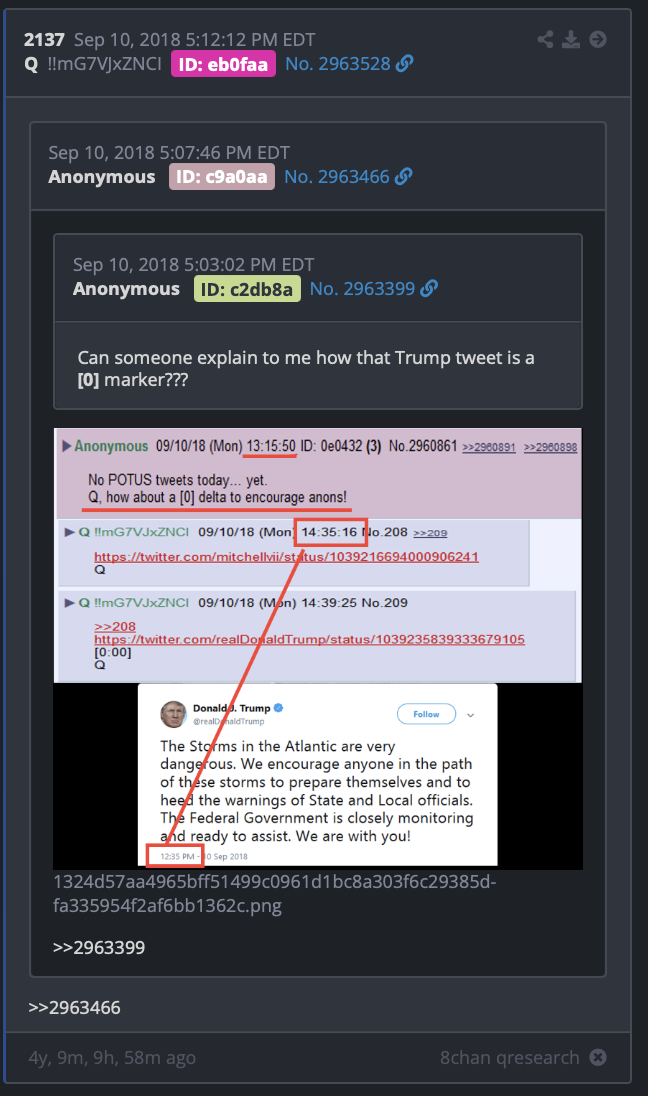Select the ID: c9a0aa badge
Screen dimensions: 648x1096
coord(222,177)
